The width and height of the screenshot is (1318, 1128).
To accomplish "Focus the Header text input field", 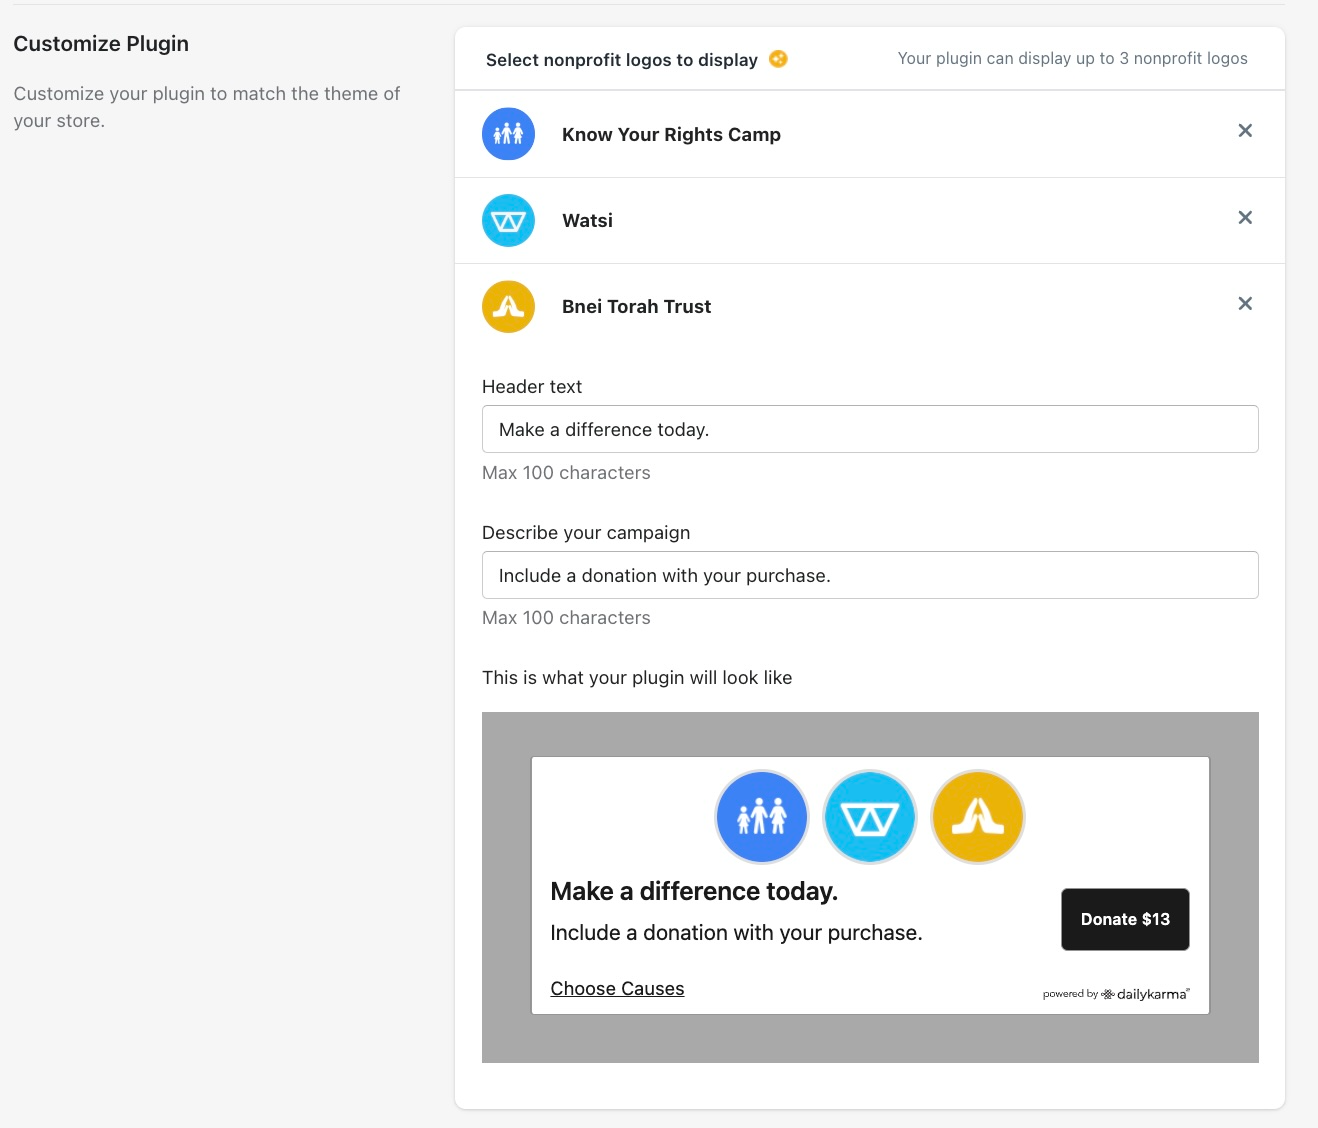I will tap(870, 429).
